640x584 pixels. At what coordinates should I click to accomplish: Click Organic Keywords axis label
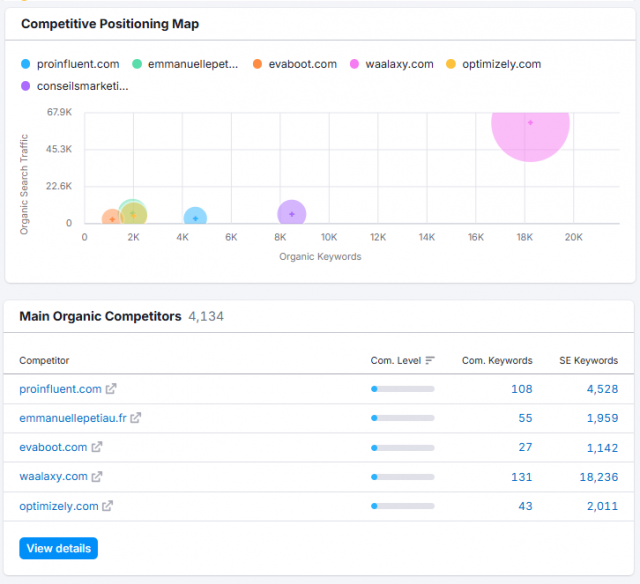(x=320, y=257)
